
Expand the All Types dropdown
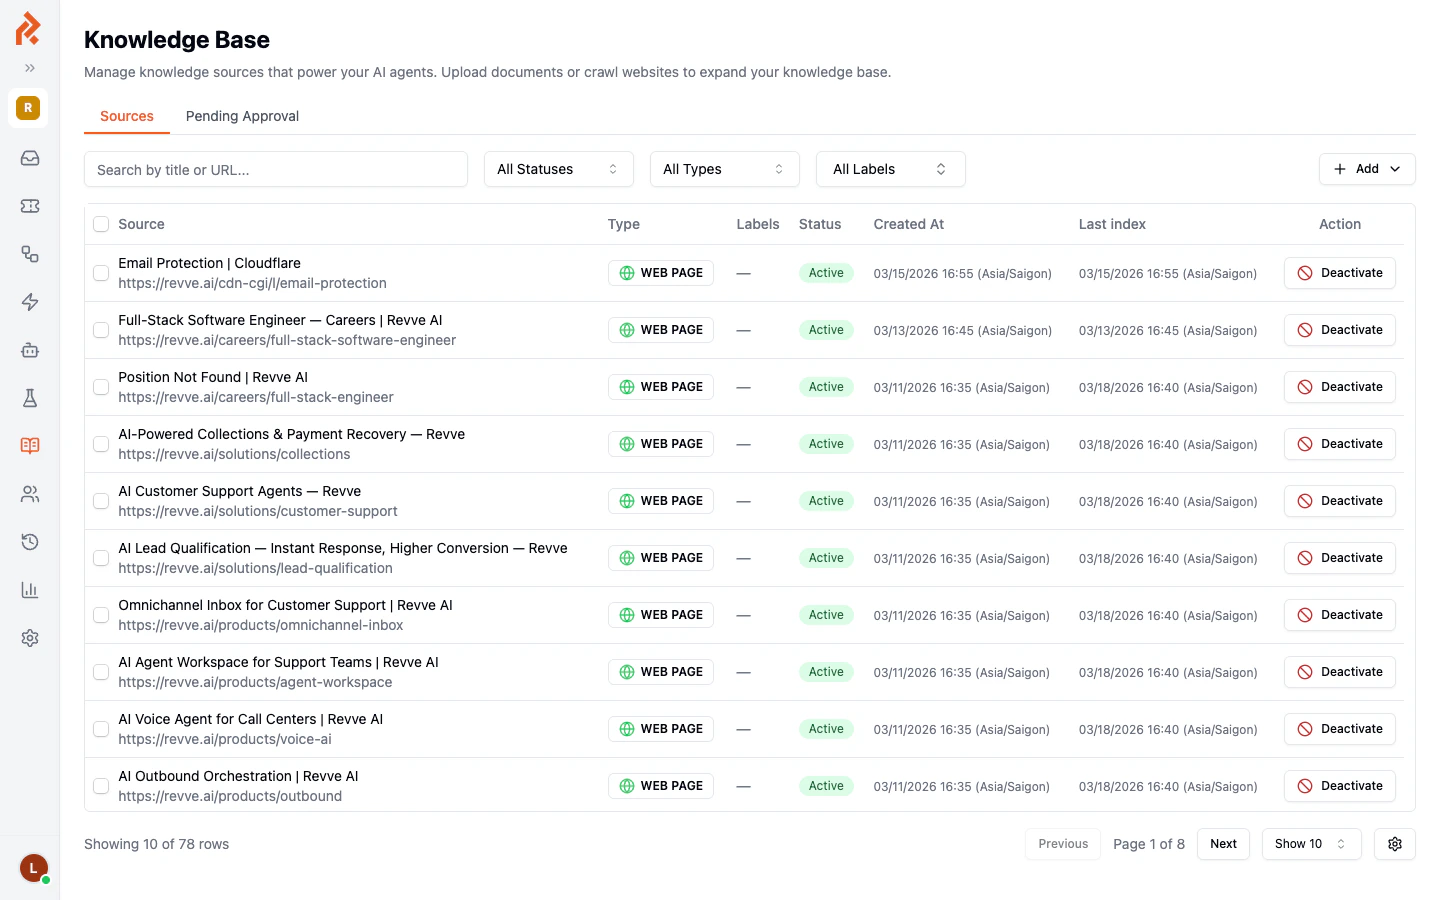[724, 169]
